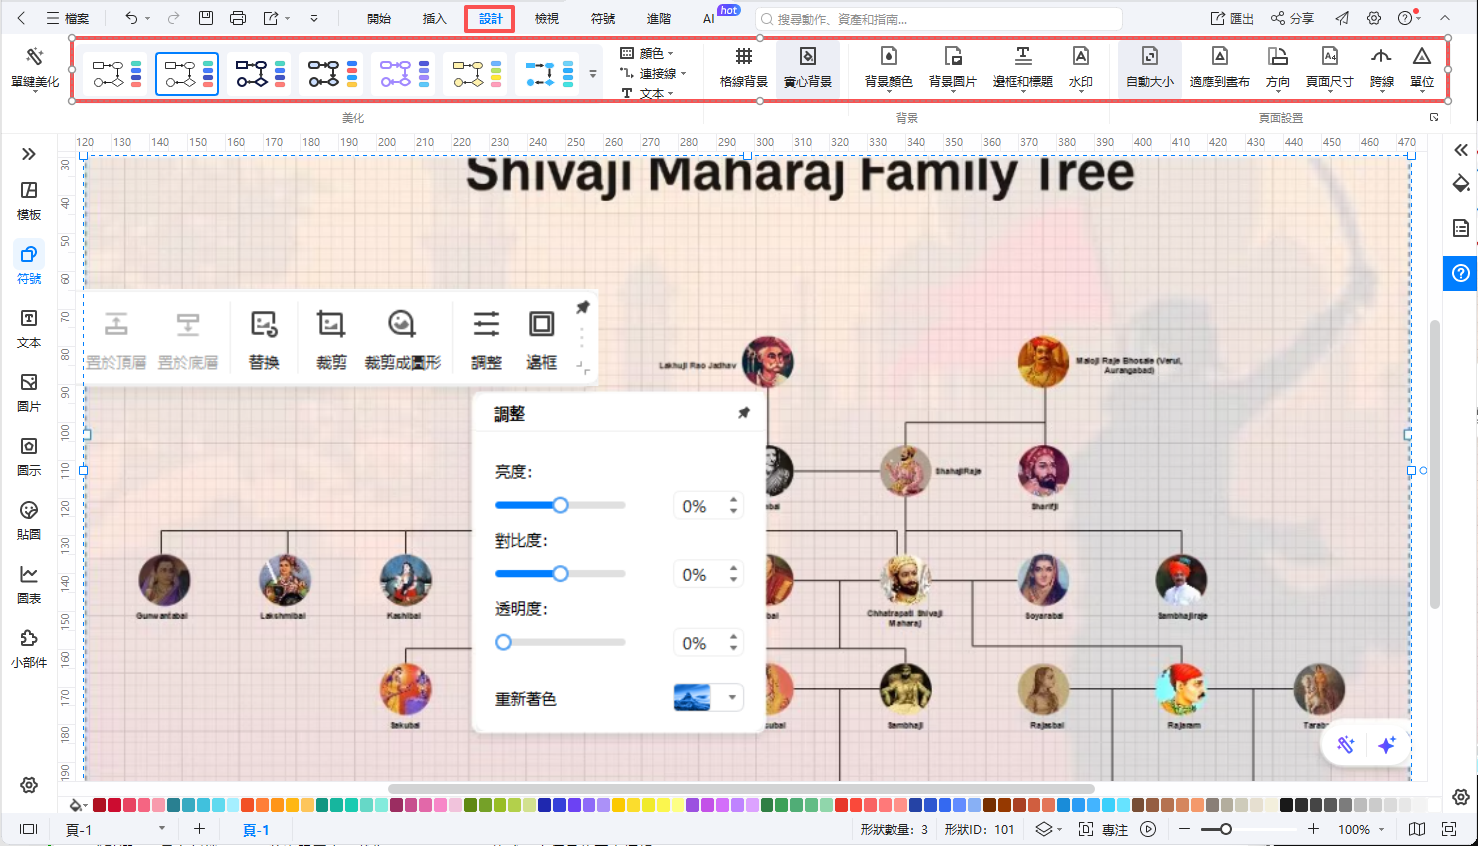Viewport: 1478px width, 846px height.
Task: Click the 透明度 transparency slider handle
Action: pyautogui.click(x=504, y=642)
